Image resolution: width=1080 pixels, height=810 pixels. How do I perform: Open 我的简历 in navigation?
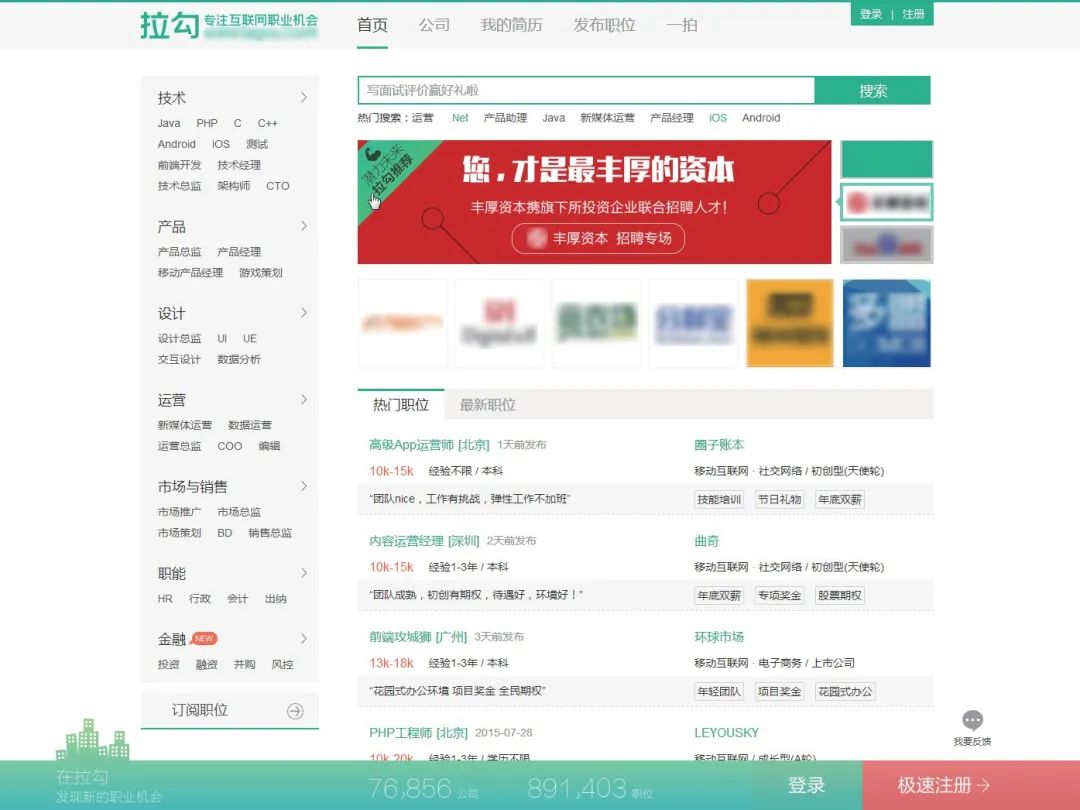click(x=511, y=25)
